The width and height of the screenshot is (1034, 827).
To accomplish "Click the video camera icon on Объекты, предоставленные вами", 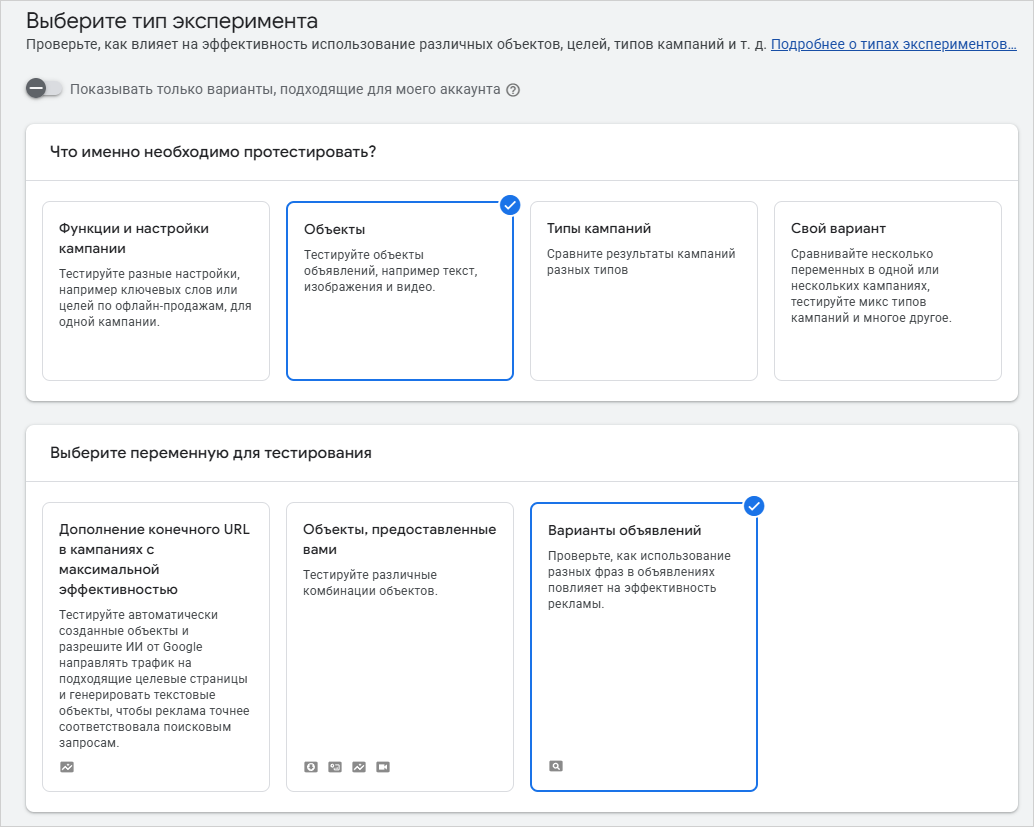I will point(383,766).
